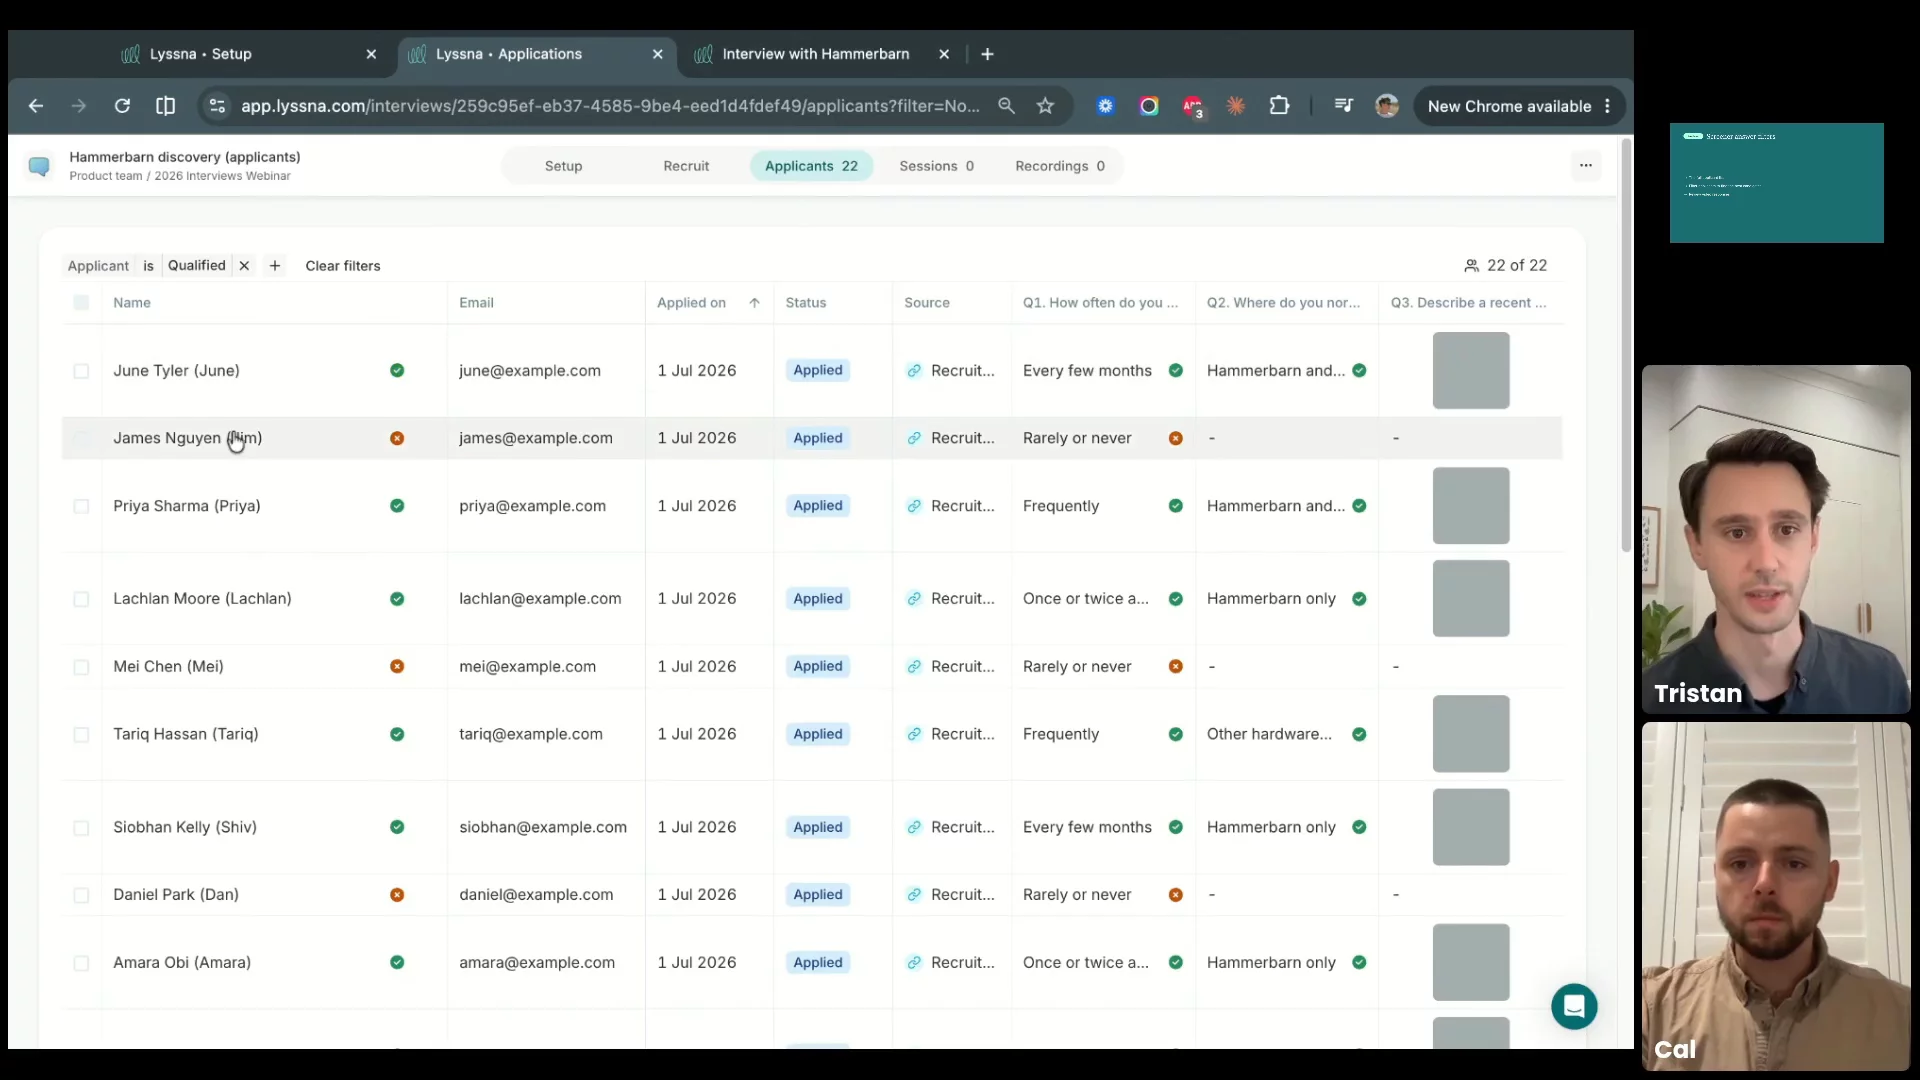Open the Chrome extensions puzzle icon

(x=1279, y=106)
